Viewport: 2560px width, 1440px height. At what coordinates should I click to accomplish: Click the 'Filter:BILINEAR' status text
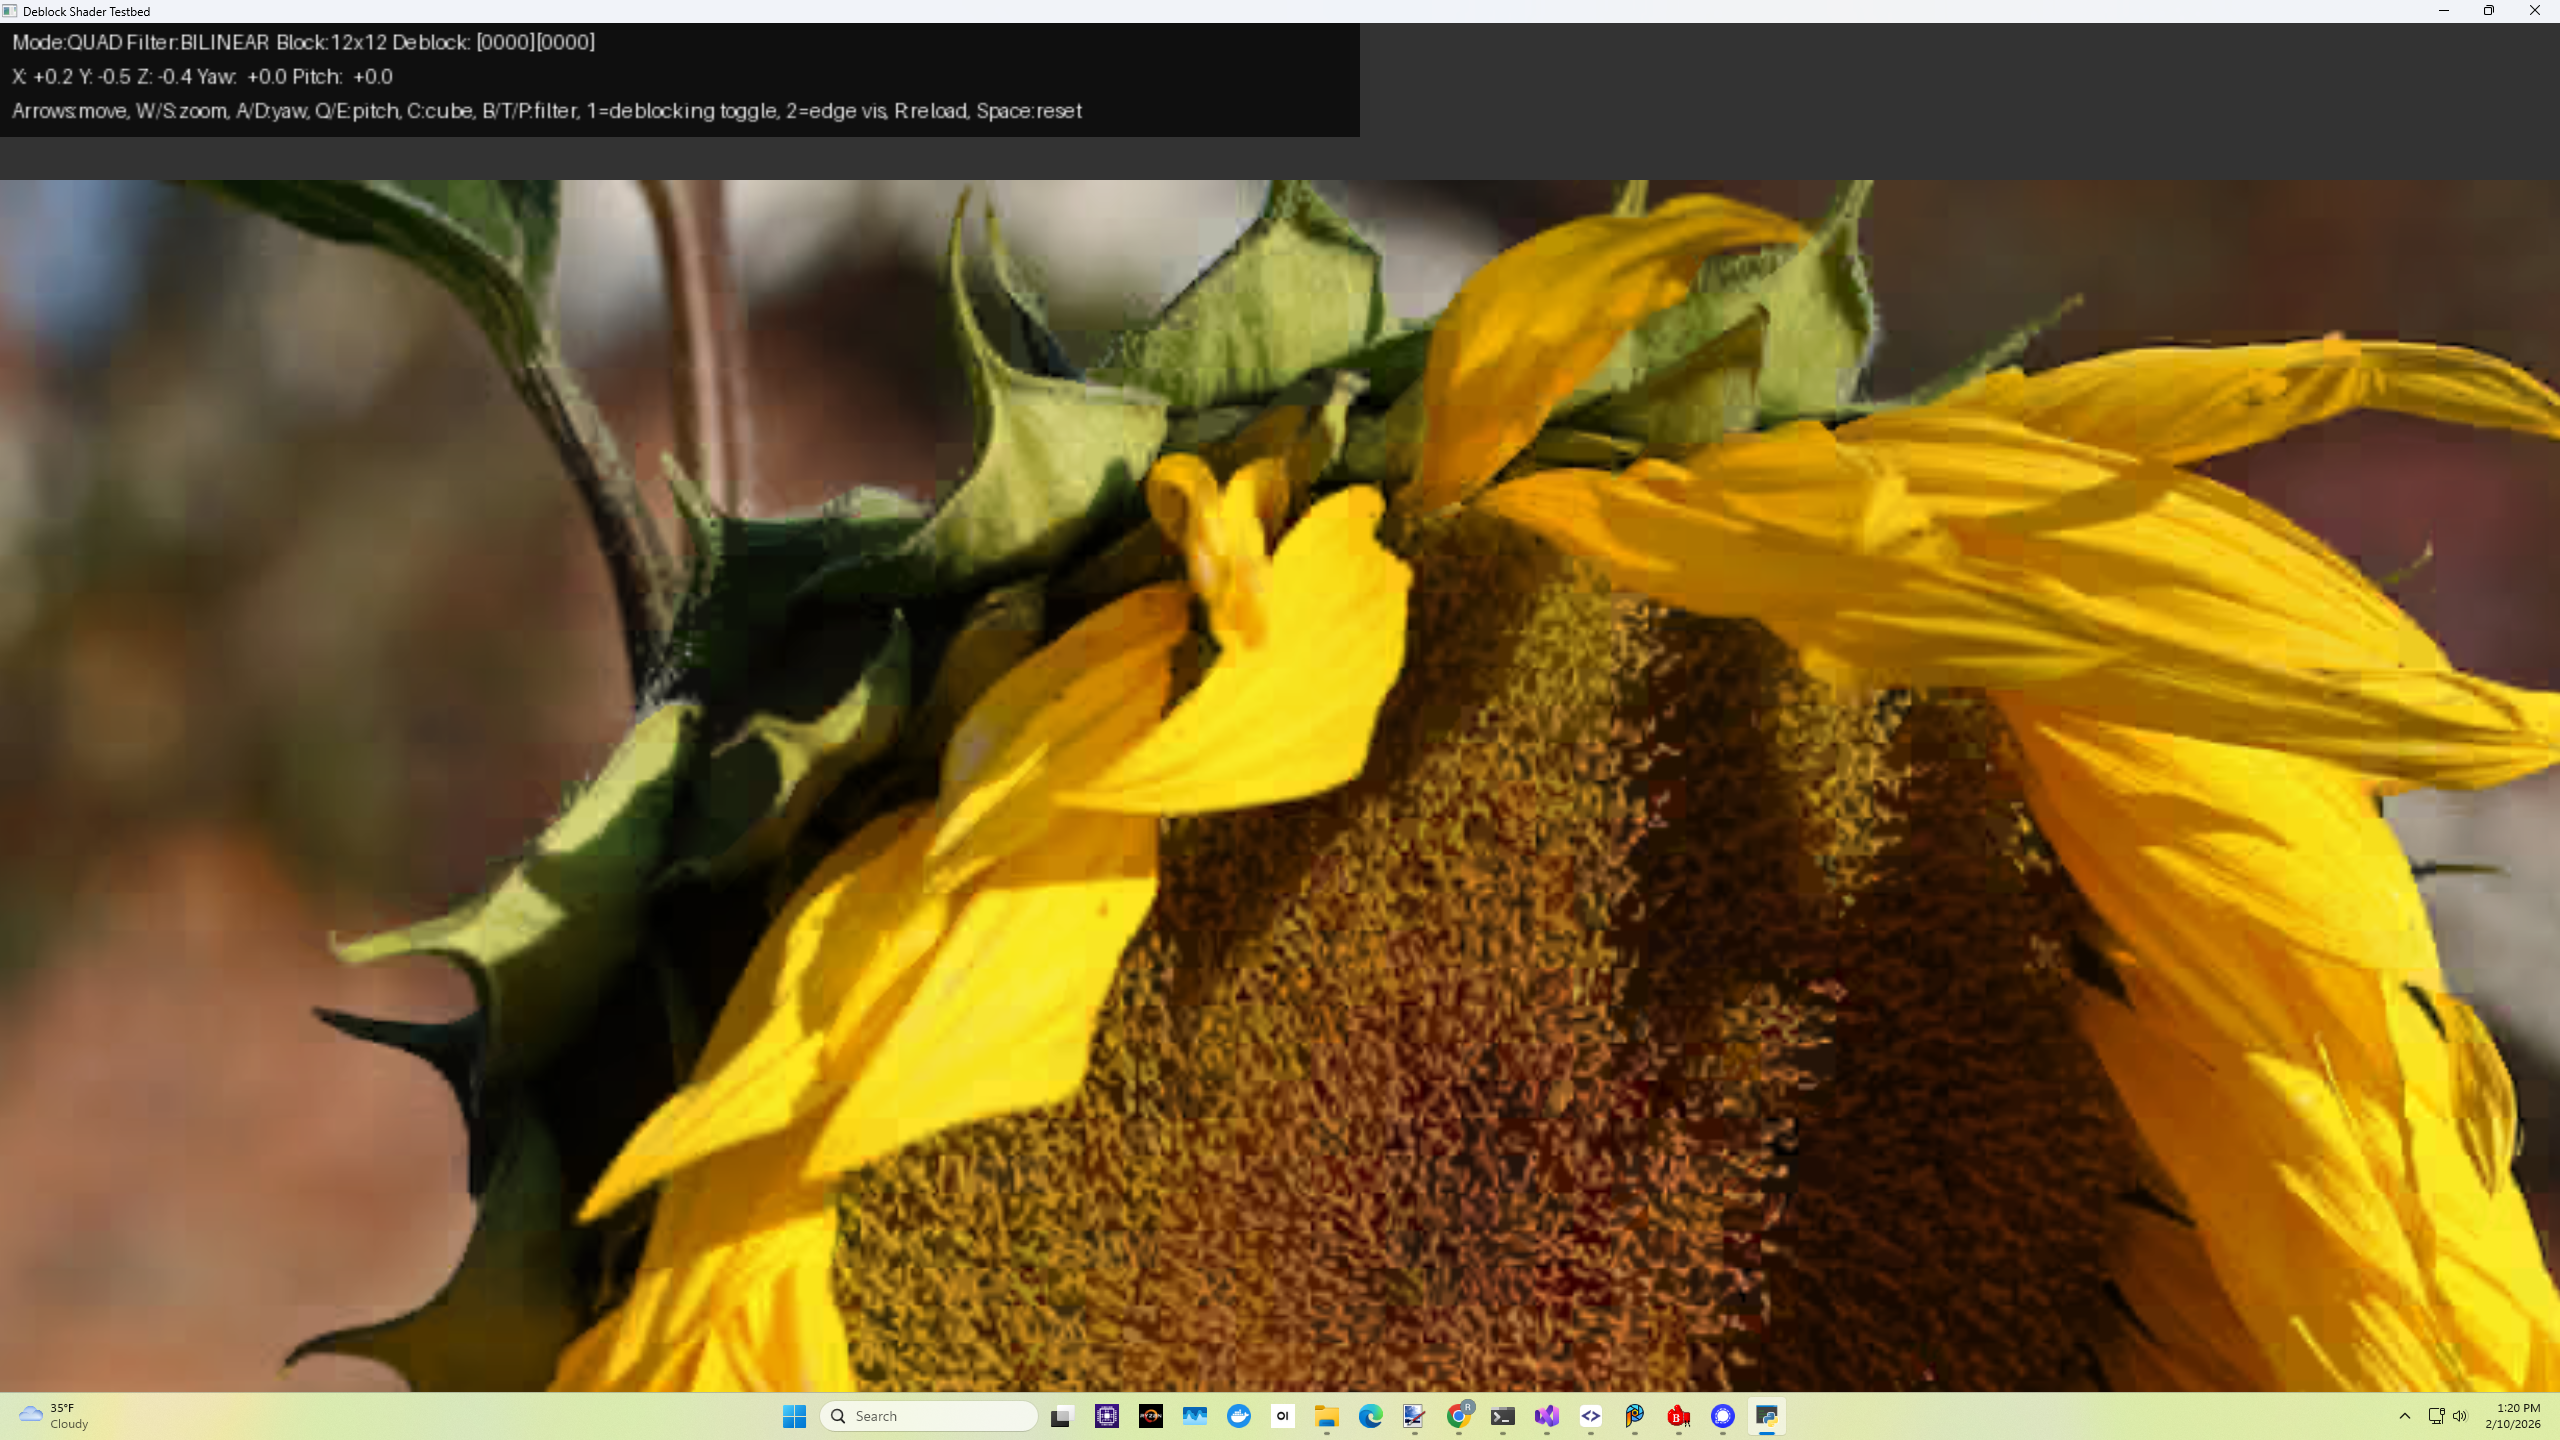tap(198, 42)
